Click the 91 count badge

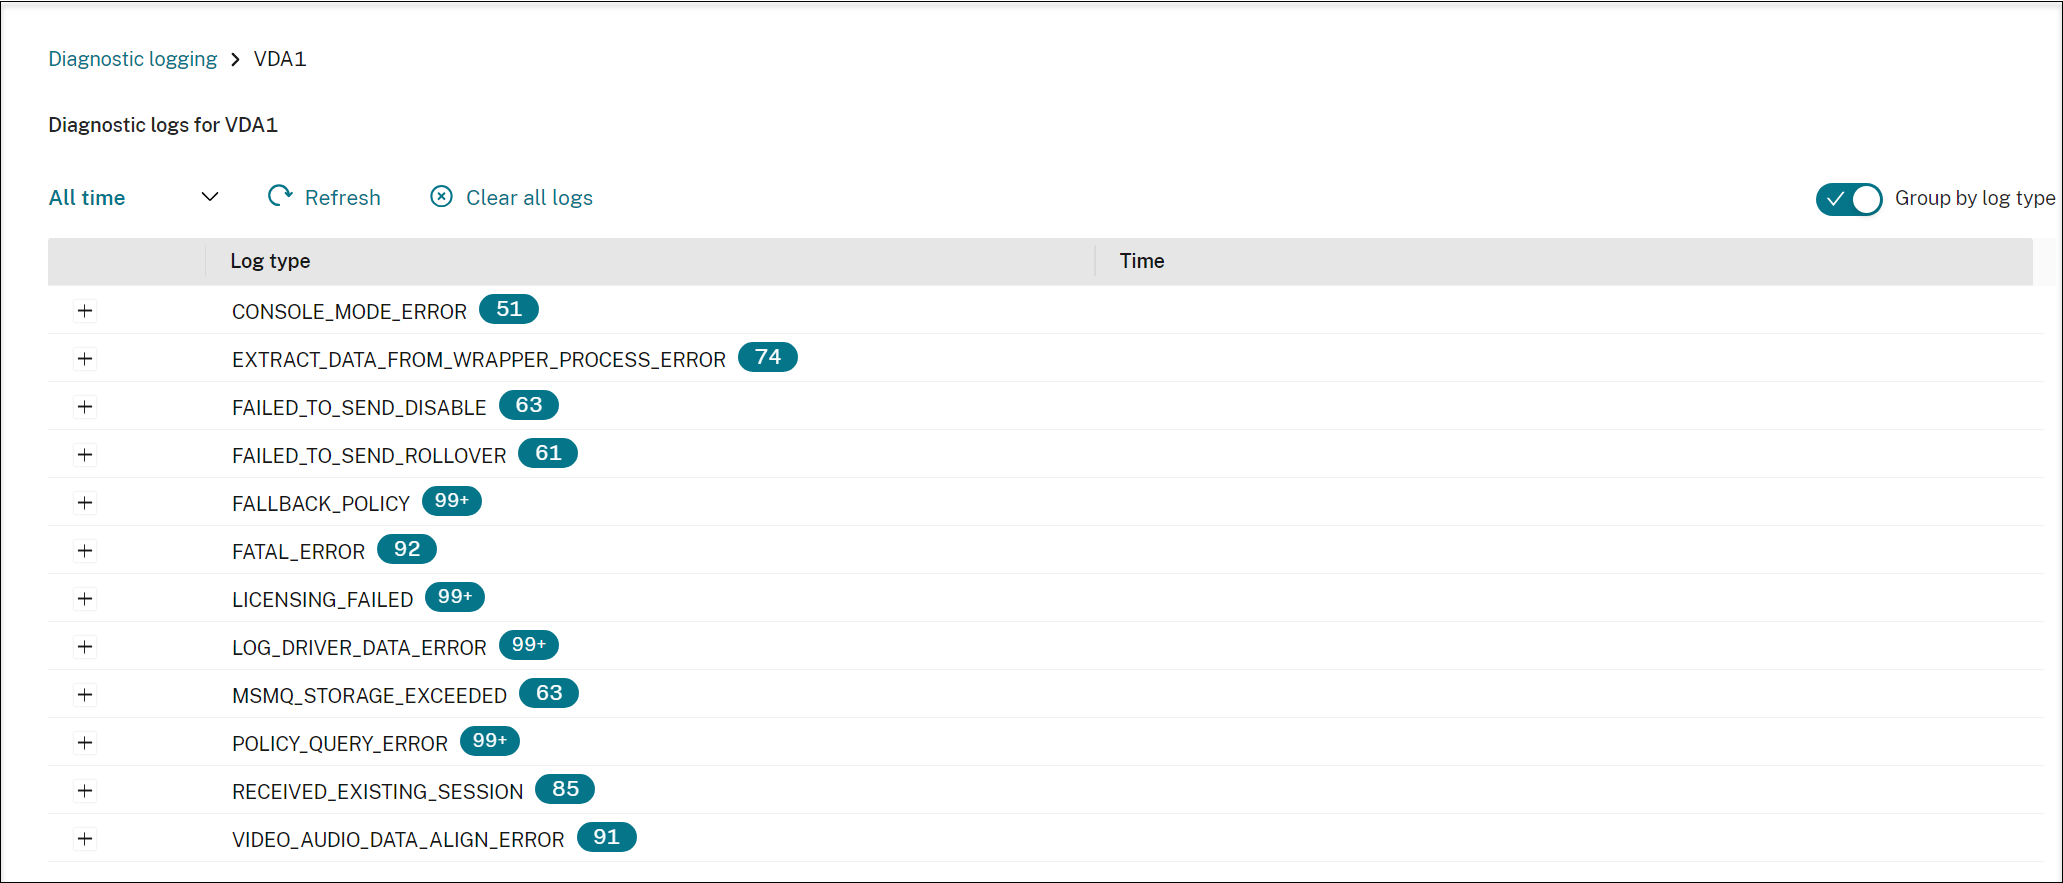tap(607, 837)
